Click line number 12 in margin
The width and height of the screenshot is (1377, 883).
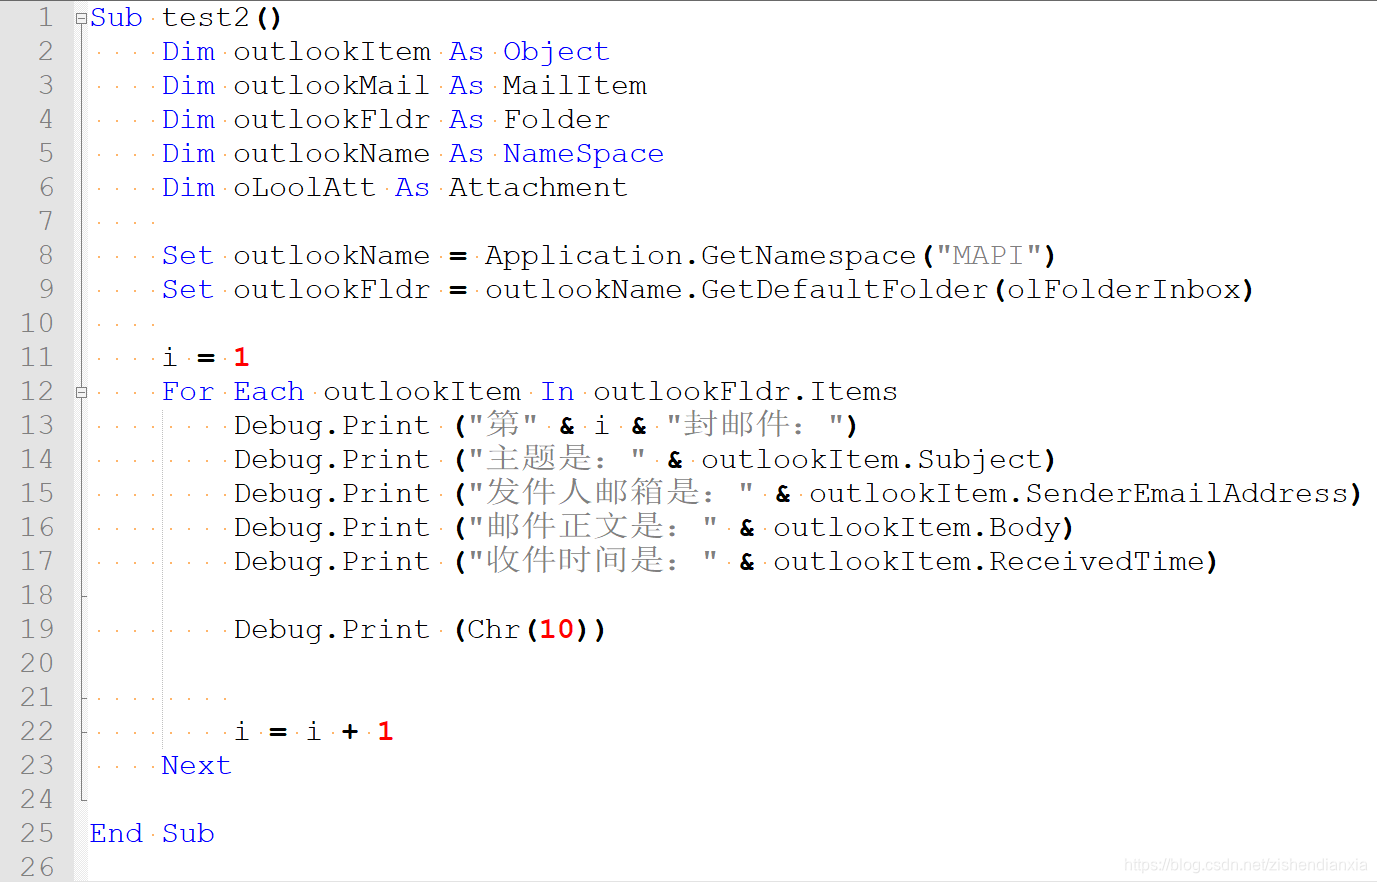click(37, 392)
